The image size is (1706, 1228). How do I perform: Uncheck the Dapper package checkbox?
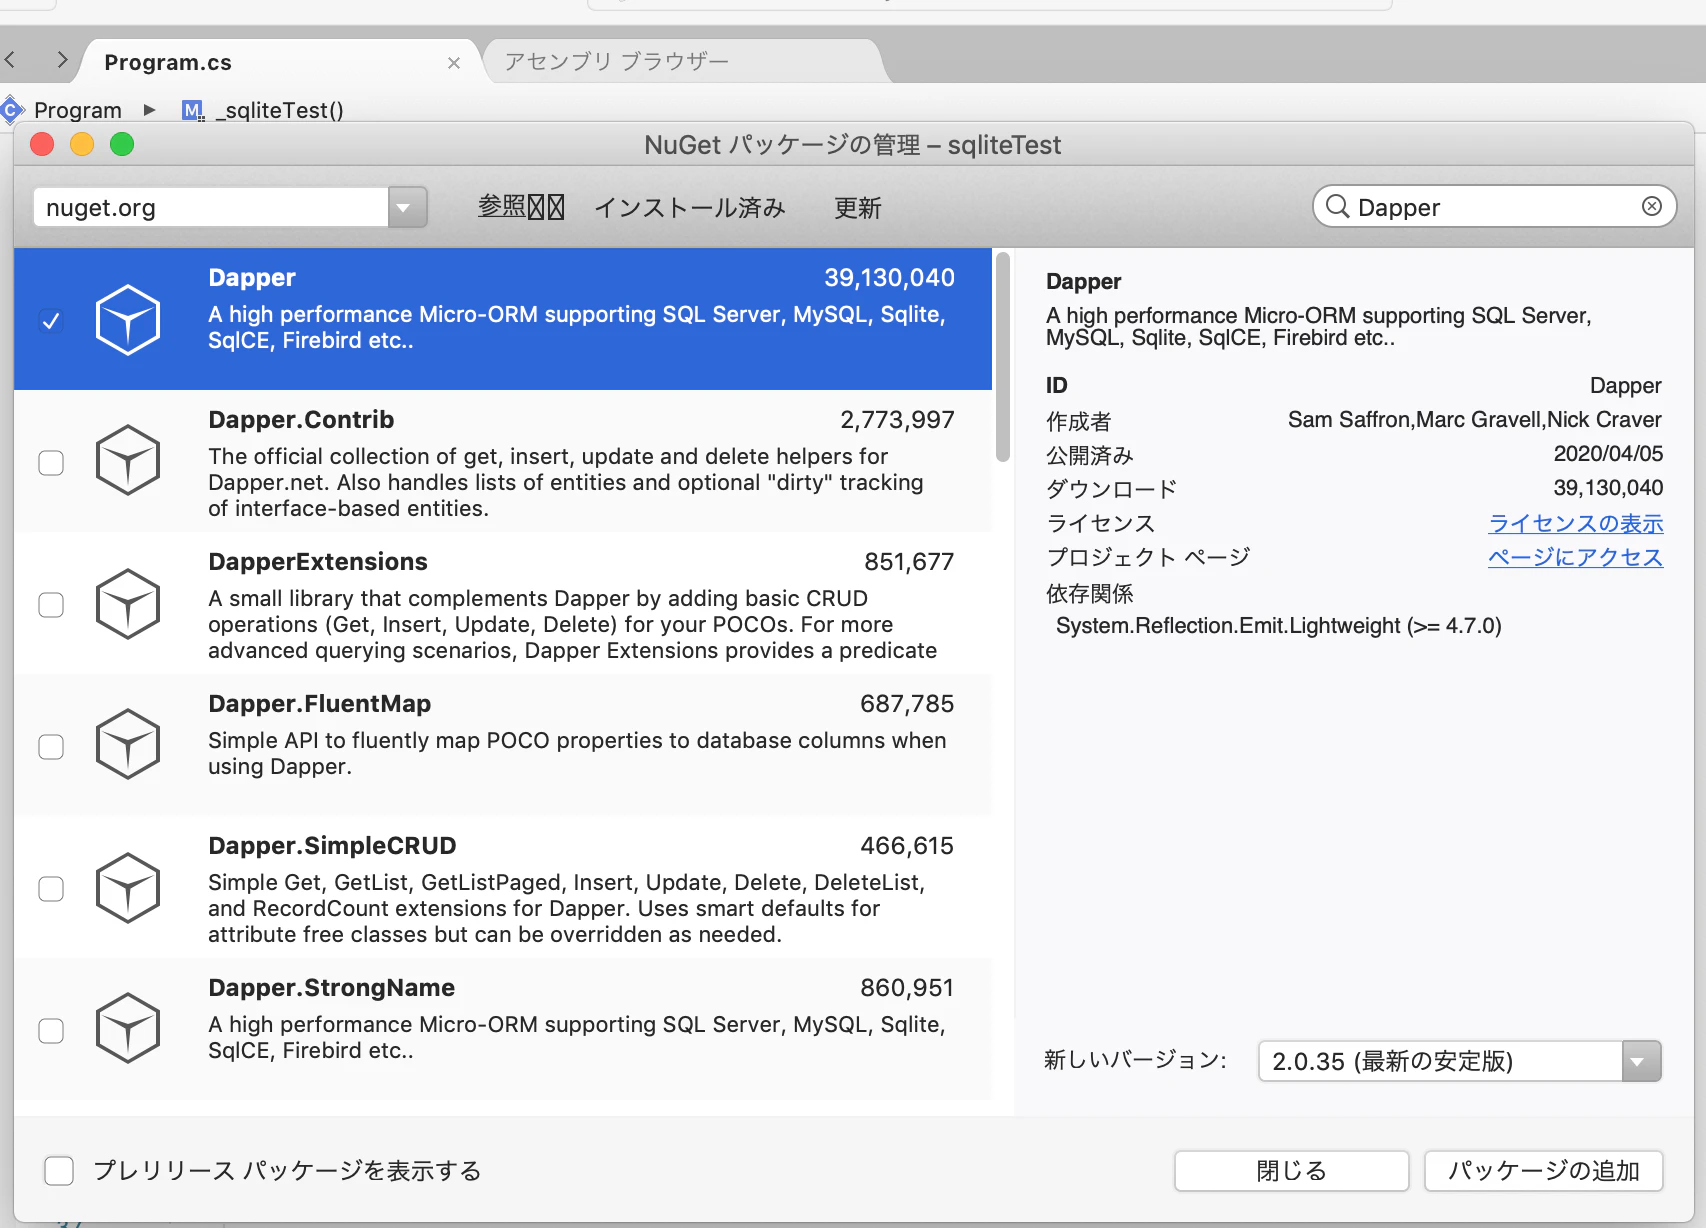click(51, 321)
